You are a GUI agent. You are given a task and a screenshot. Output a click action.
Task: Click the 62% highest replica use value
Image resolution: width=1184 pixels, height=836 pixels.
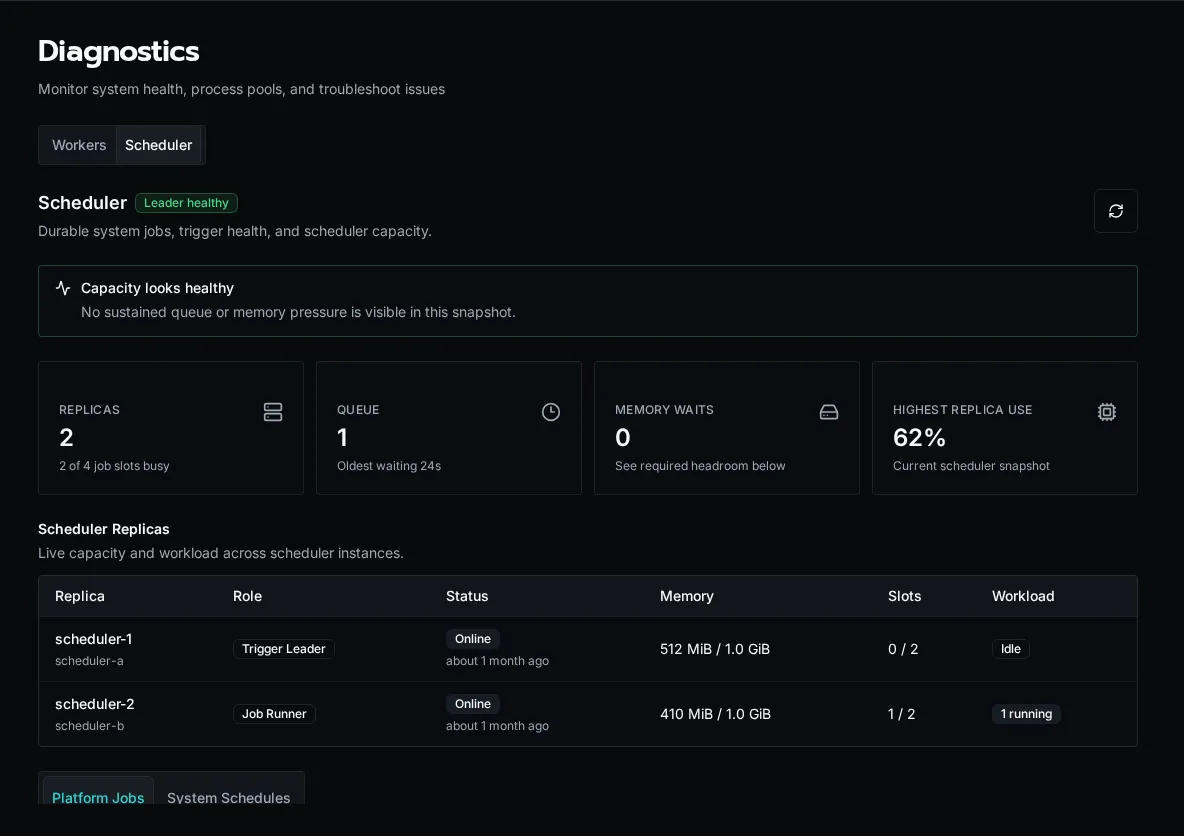(919, 437)
